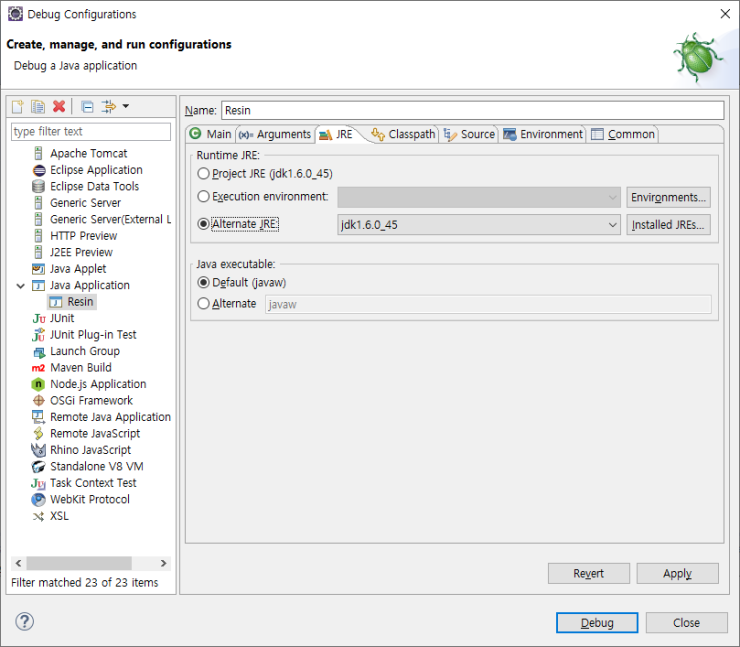
Task: Click the Installed JREs button
Action: point(668,225)
